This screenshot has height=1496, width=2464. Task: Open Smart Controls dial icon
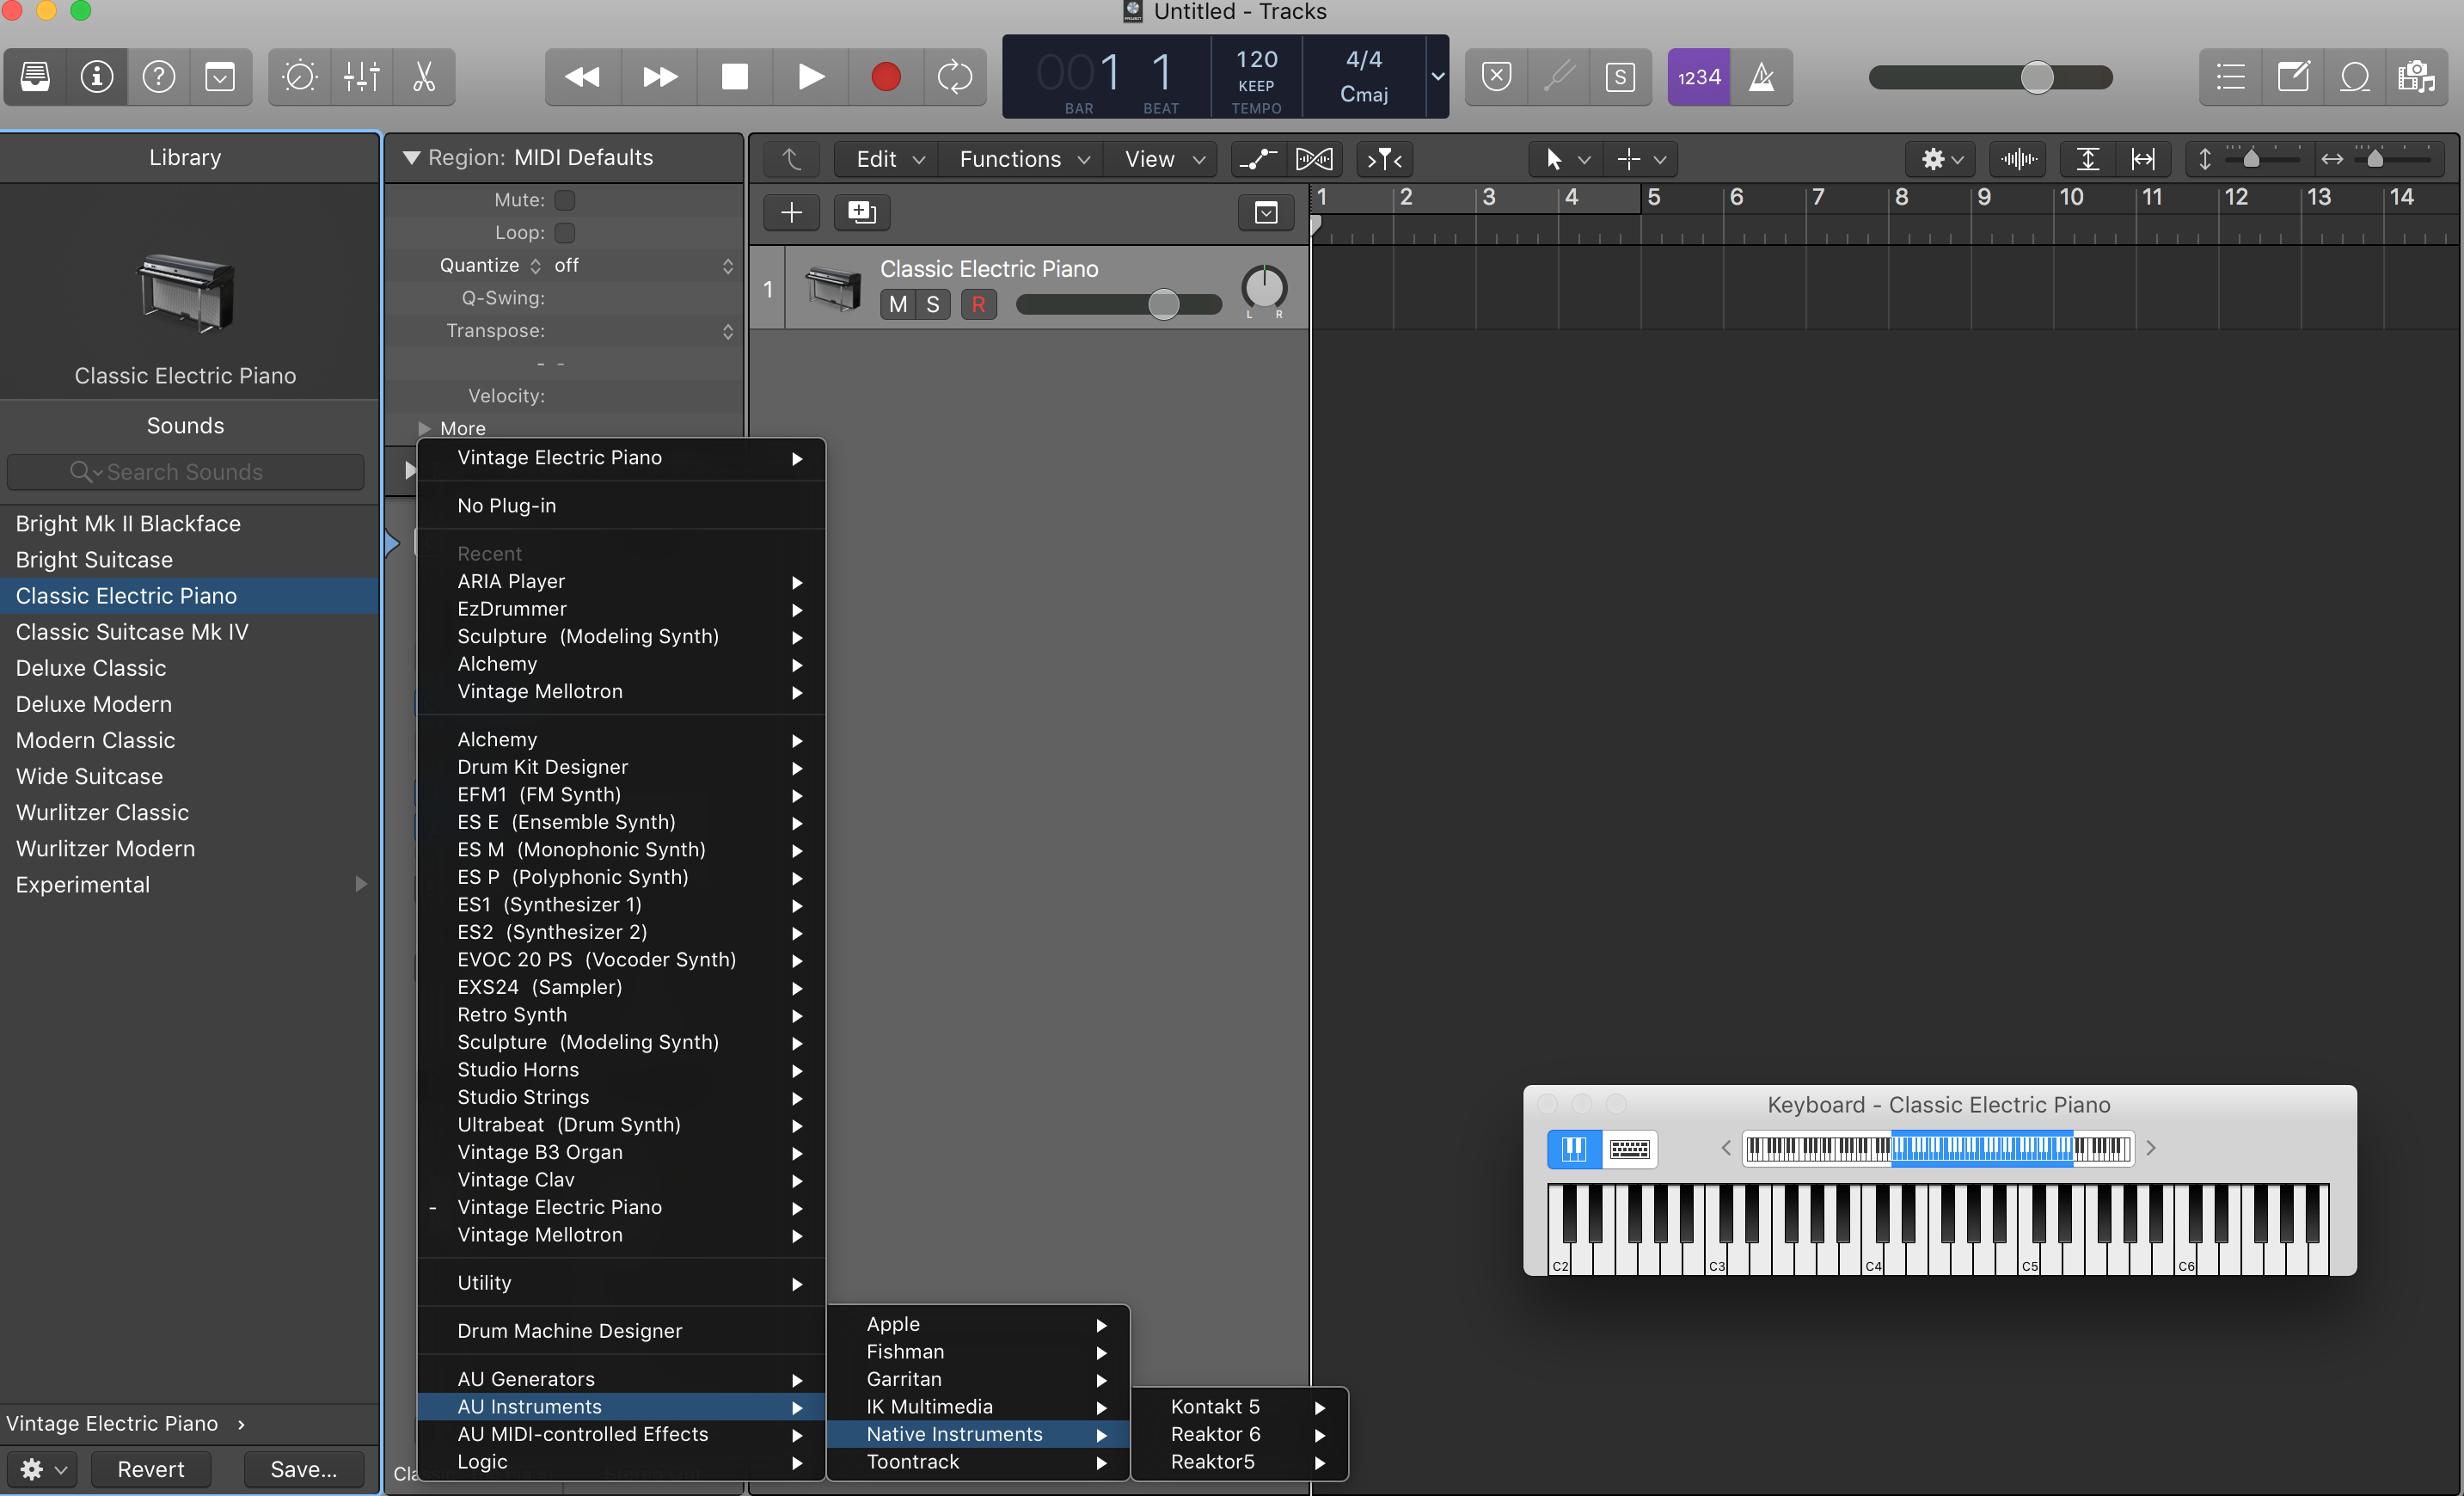pos(299,77)
